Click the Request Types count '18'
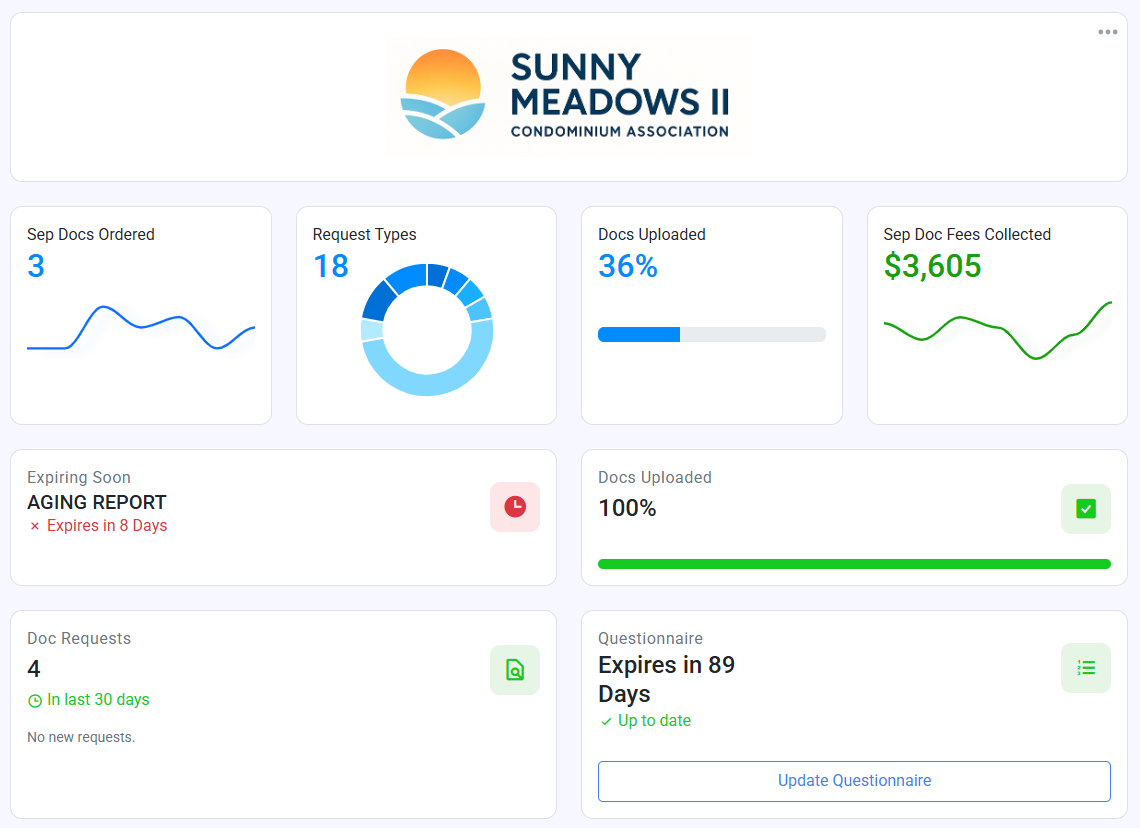The image size is (1140, 828). tap(331, 266)
